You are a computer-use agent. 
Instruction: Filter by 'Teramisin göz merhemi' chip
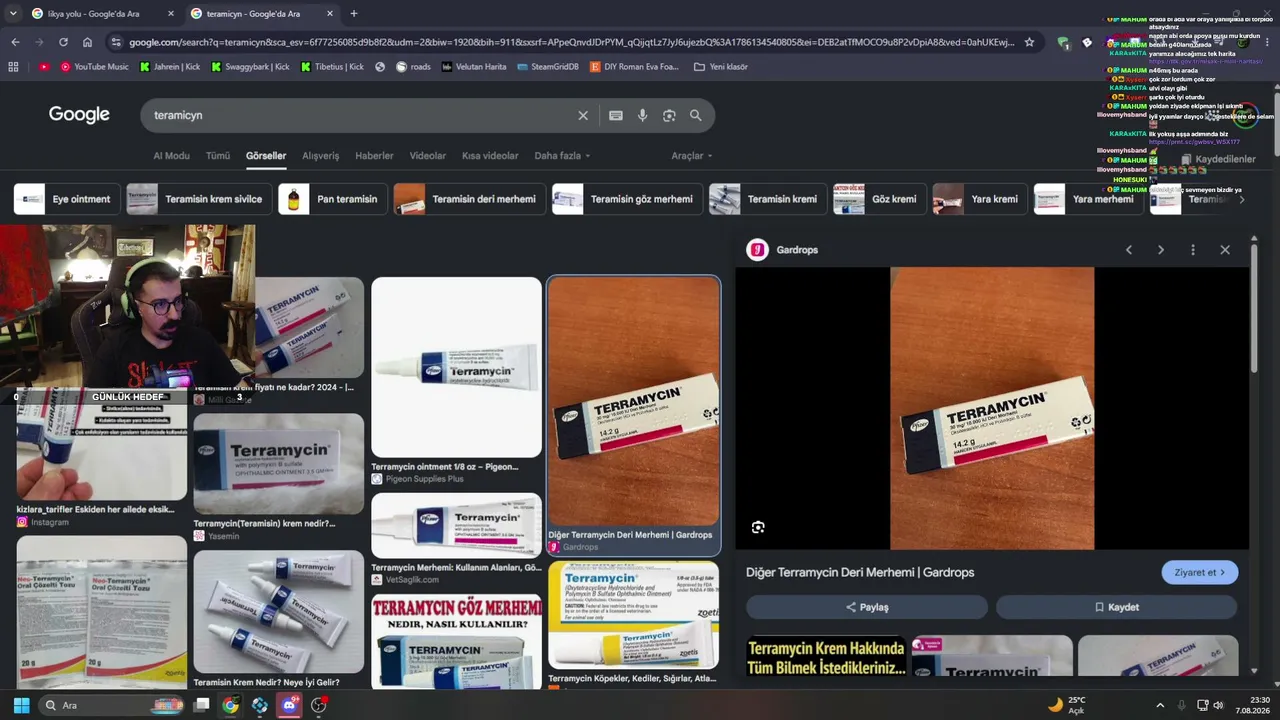tap(627, 199)
